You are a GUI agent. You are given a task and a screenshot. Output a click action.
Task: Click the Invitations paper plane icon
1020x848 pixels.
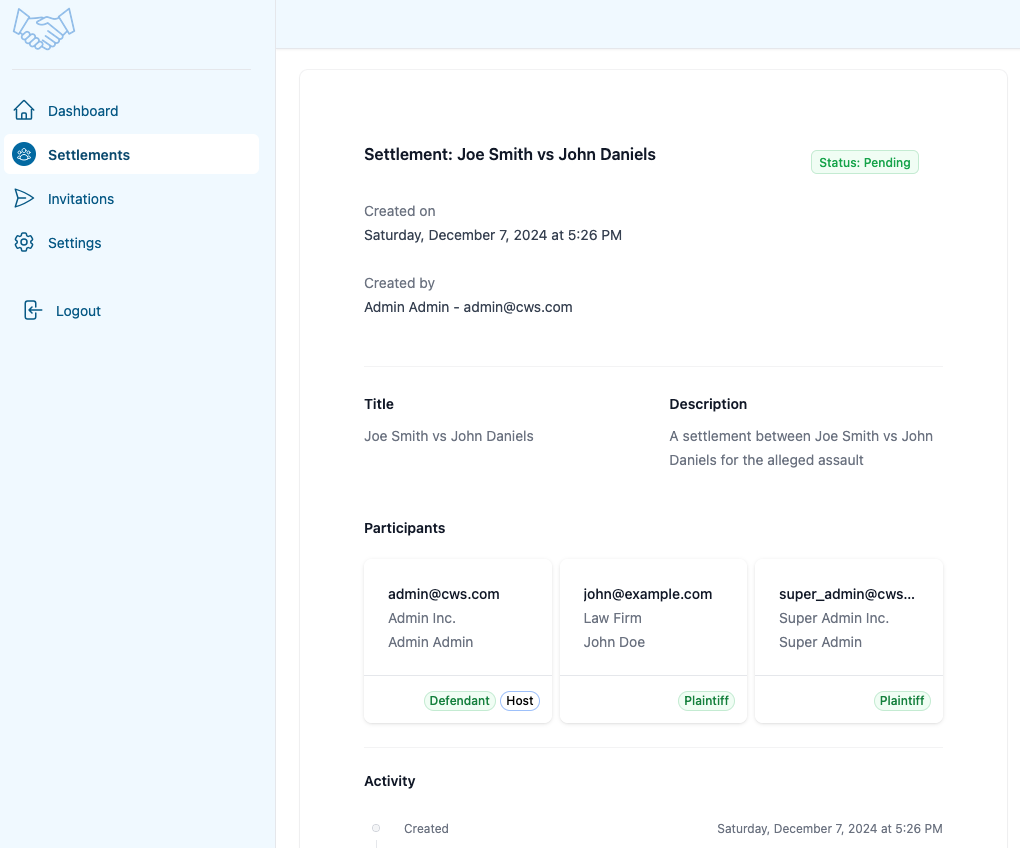pos(24,199)
